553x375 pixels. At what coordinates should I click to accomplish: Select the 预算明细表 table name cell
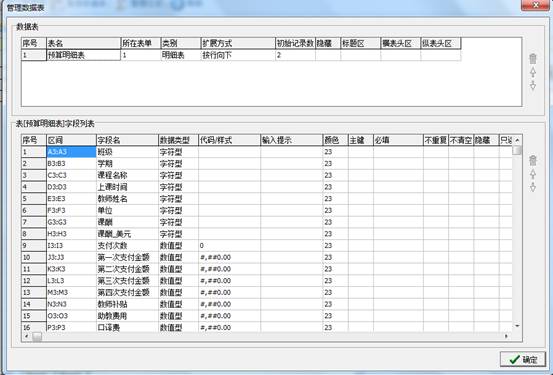point(83,55)
